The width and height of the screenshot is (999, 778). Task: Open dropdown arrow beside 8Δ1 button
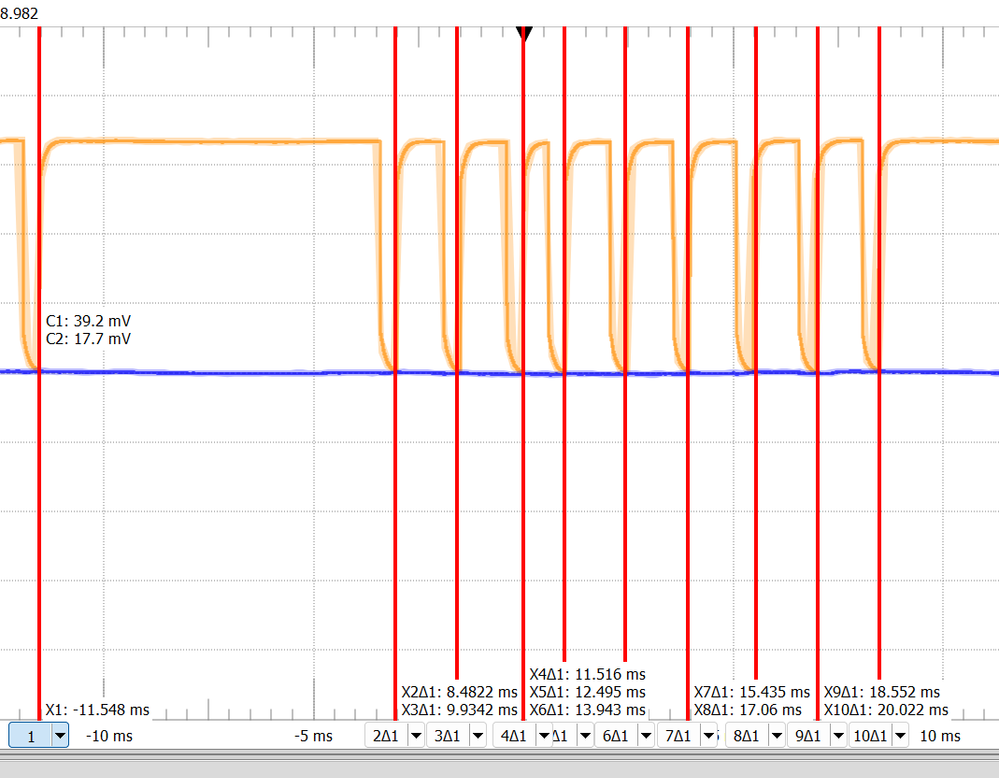pos(777,736)
